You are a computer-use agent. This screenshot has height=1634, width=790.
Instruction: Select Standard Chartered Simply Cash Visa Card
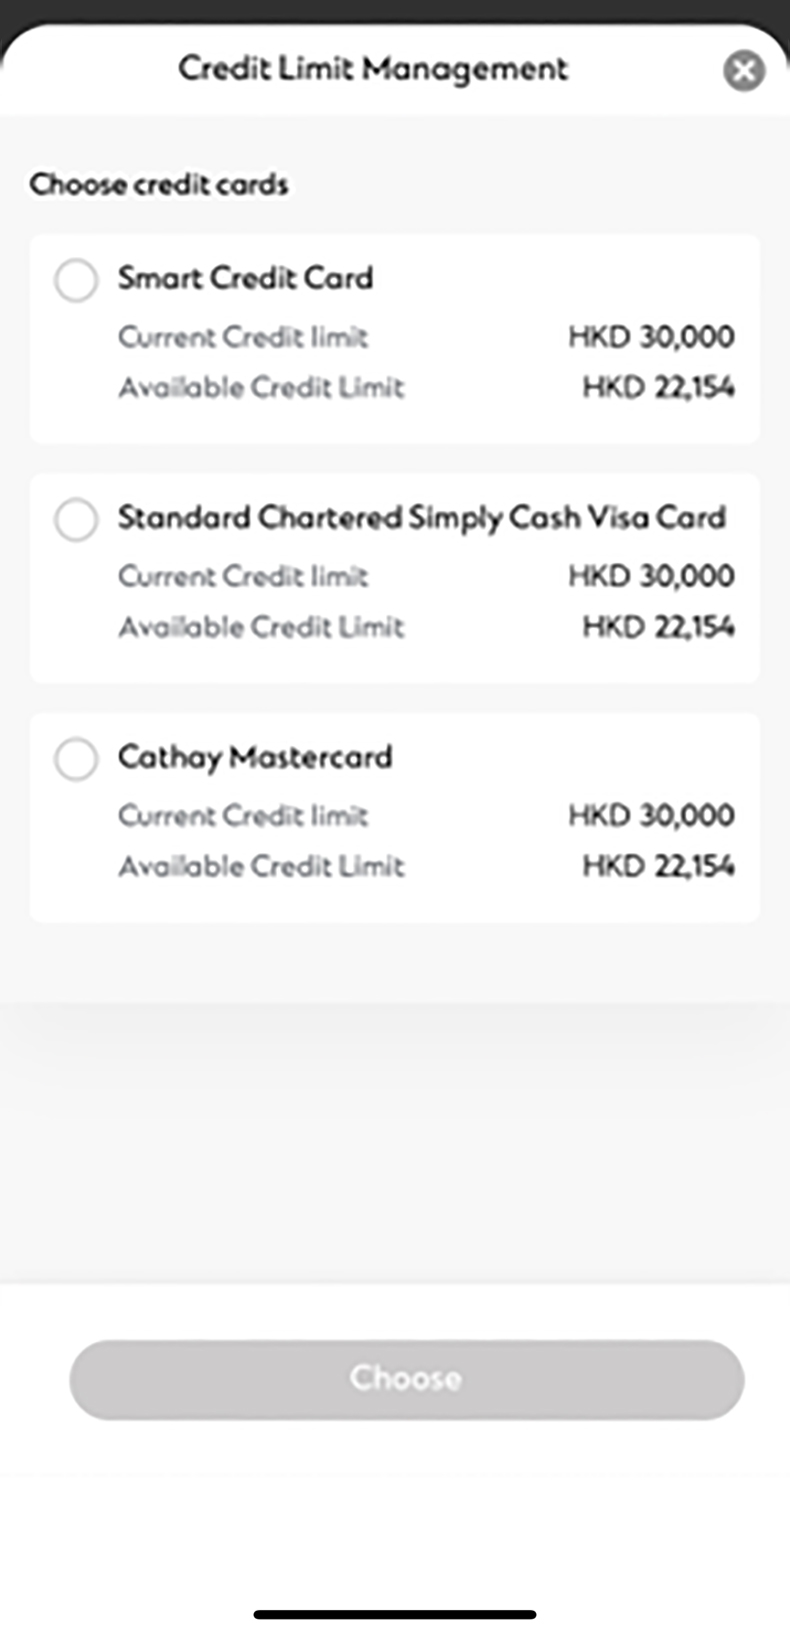(76, 520)
